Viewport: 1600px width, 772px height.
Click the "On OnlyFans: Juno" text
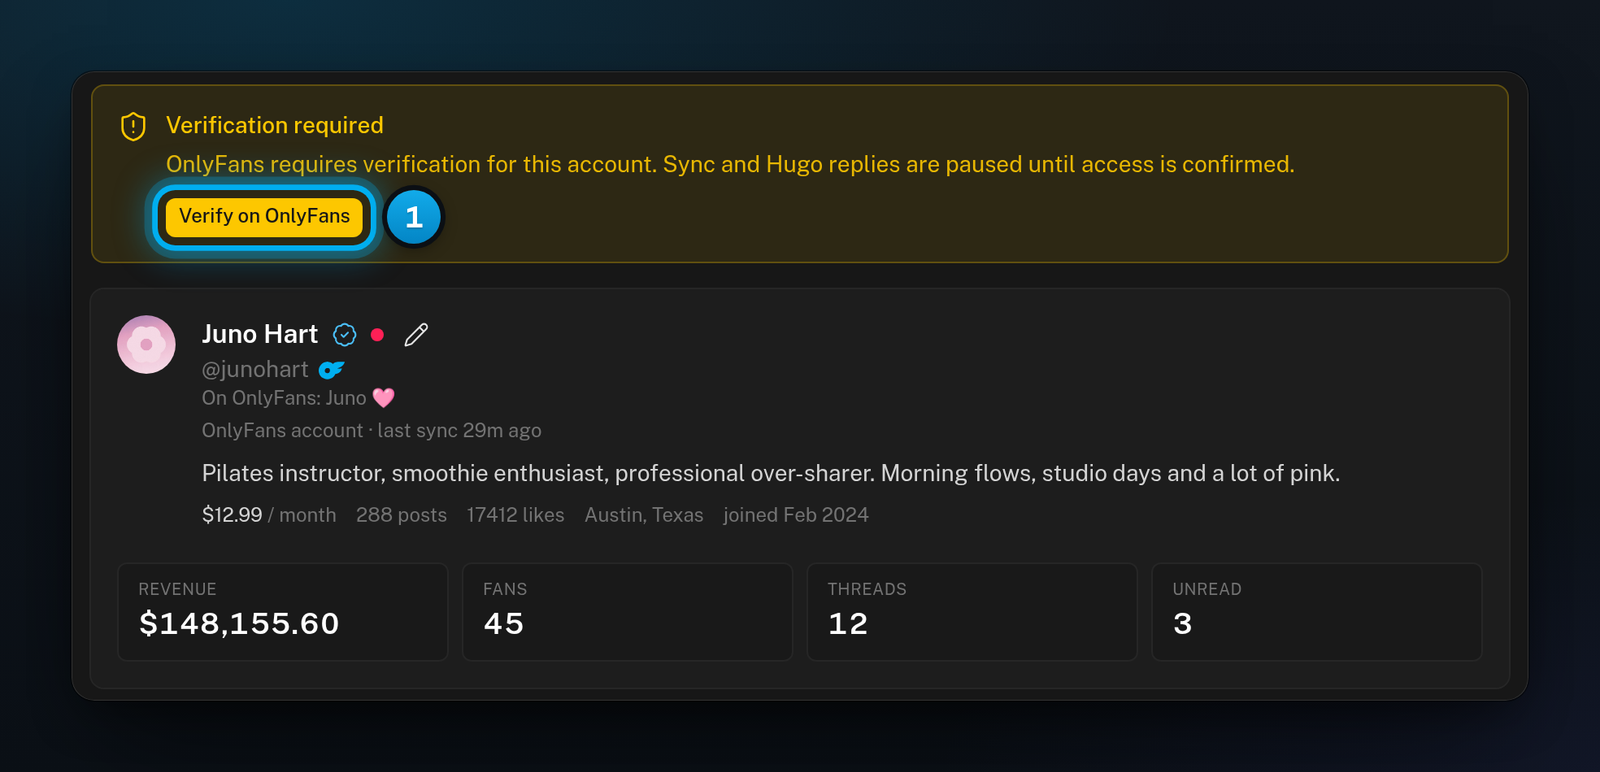point(284,398)
